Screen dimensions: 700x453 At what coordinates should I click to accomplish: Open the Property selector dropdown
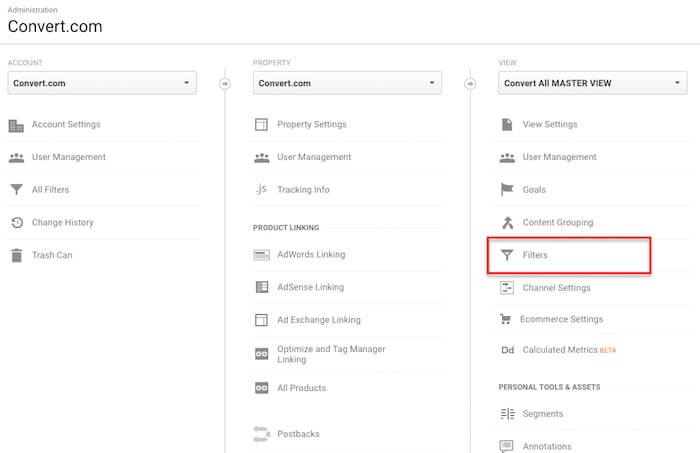coord(346,83)
